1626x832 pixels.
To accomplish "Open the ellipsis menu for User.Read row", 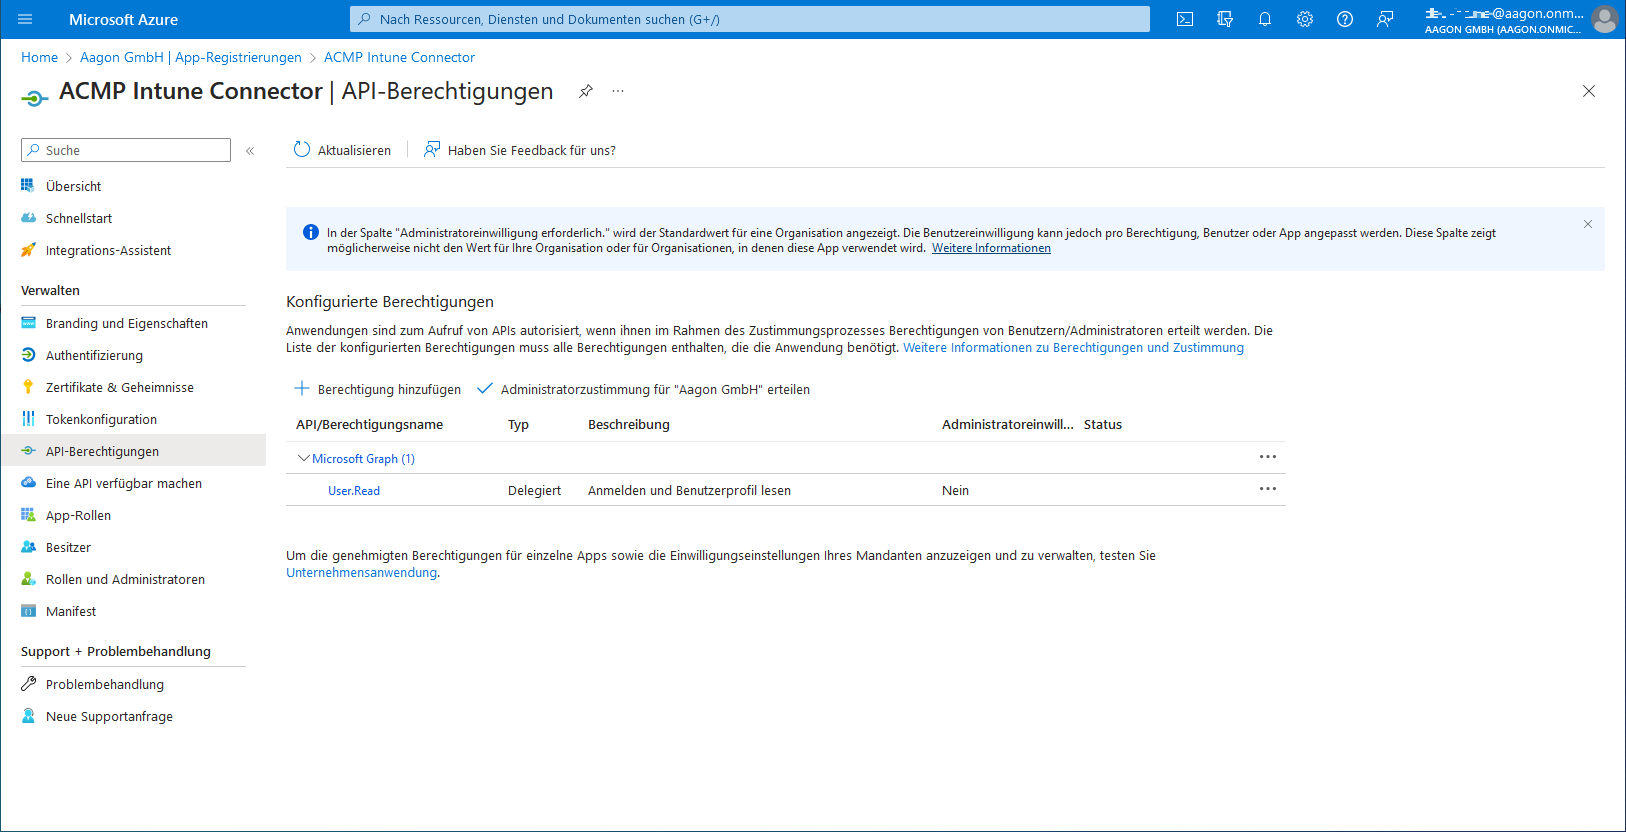I will pyautogui.click(x=1268, y=489).
